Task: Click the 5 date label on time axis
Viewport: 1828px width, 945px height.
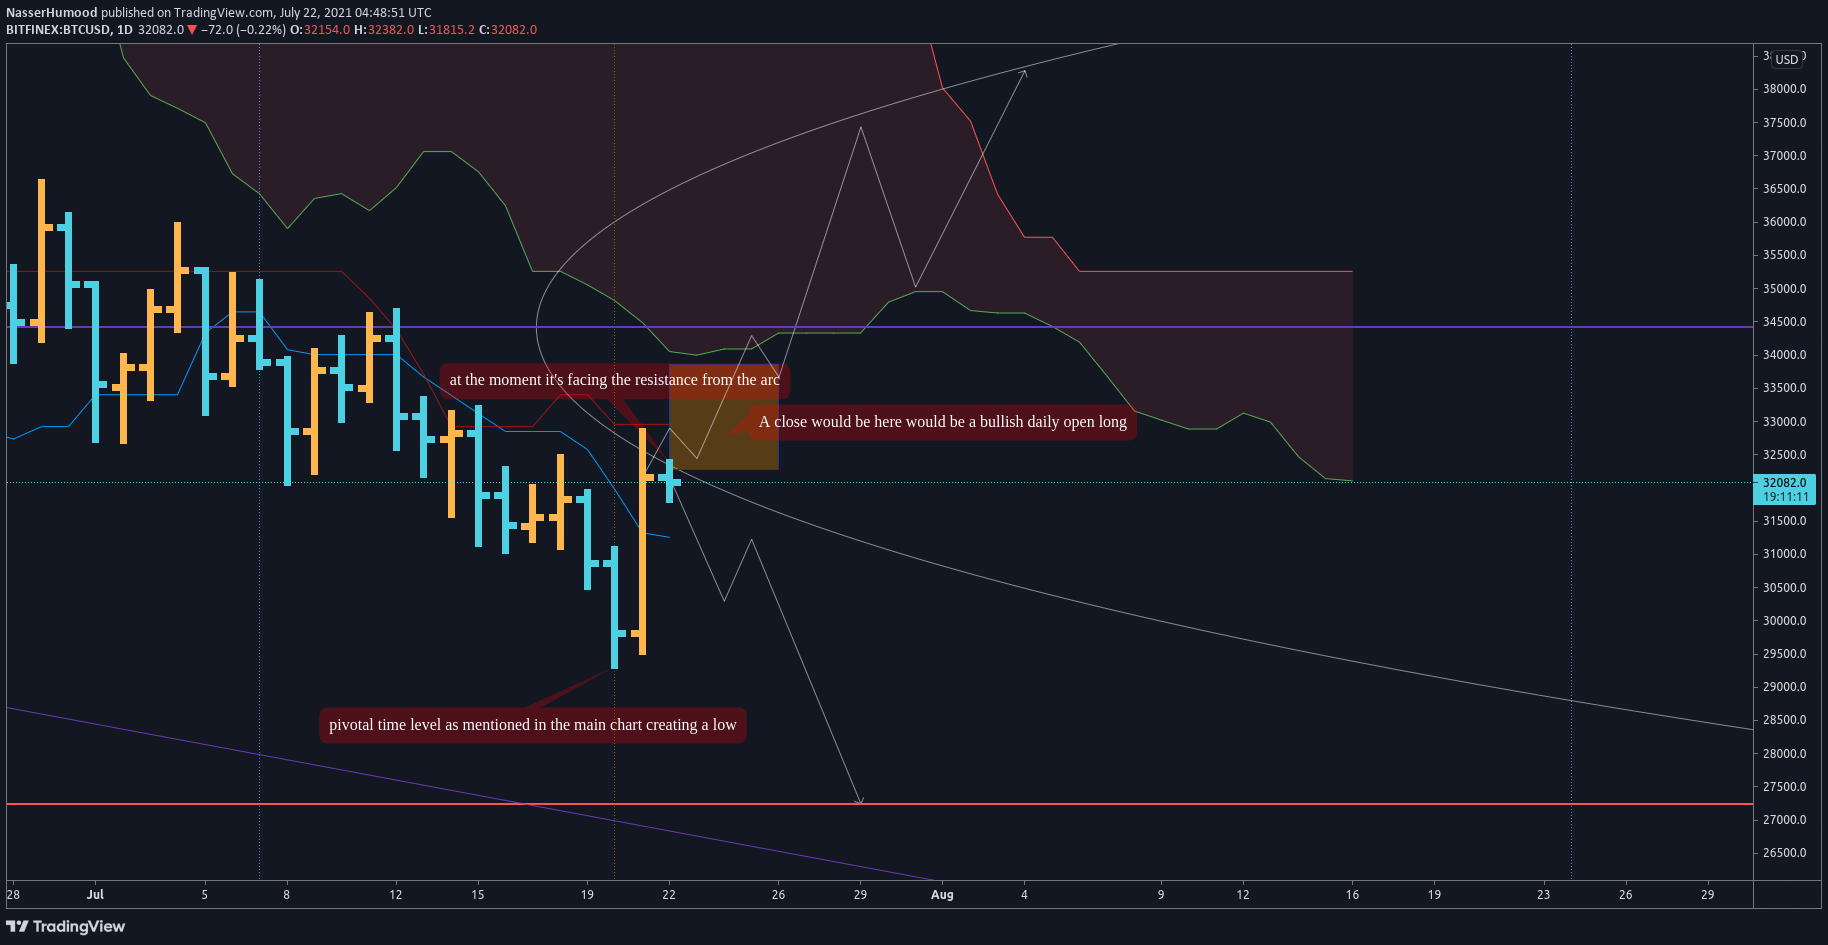Action: point(205,895)
